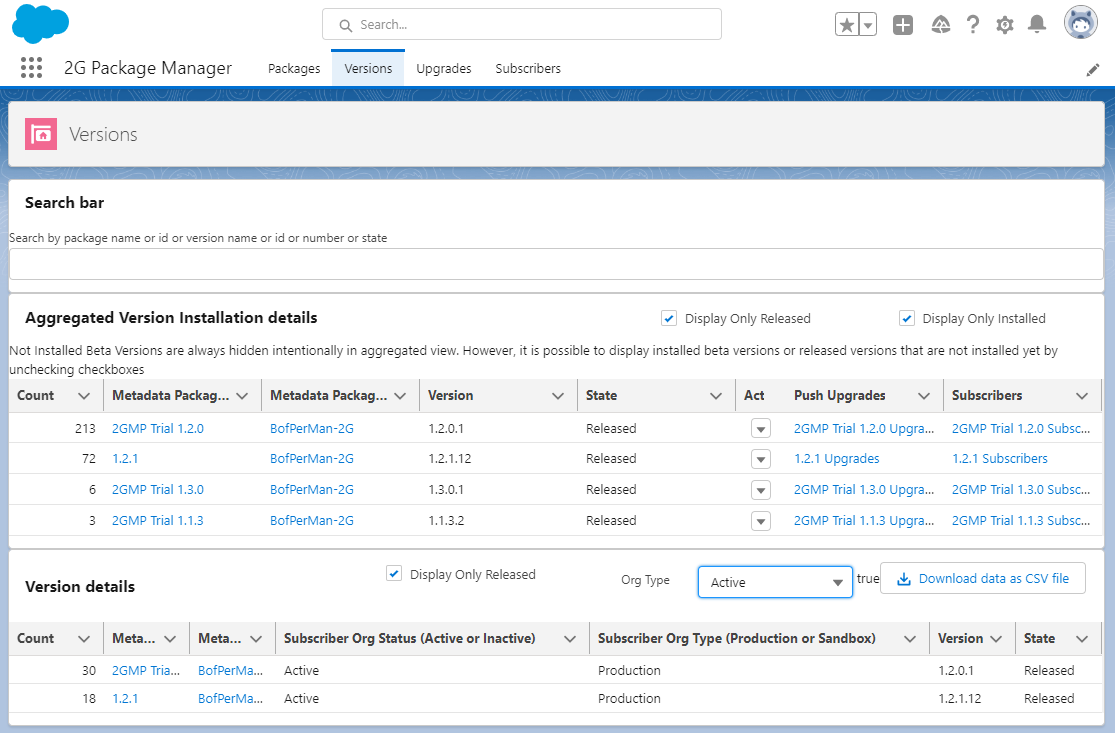Viewport: 1115px width, 733px height.
Task: Click the pink Versions page icon
Action: pyautogui.click(x=41, y=134)
